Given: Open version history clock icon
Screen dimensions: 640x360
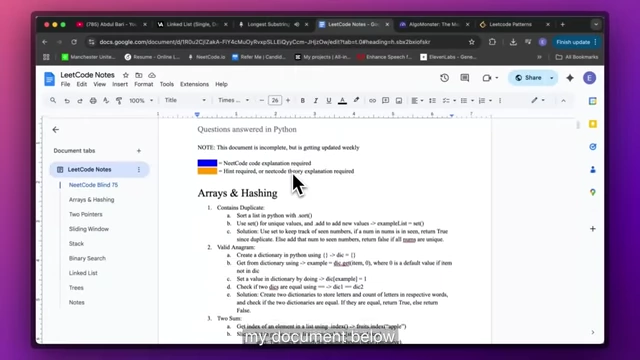Looking at the screenshot, I should (x=444, y=78).
